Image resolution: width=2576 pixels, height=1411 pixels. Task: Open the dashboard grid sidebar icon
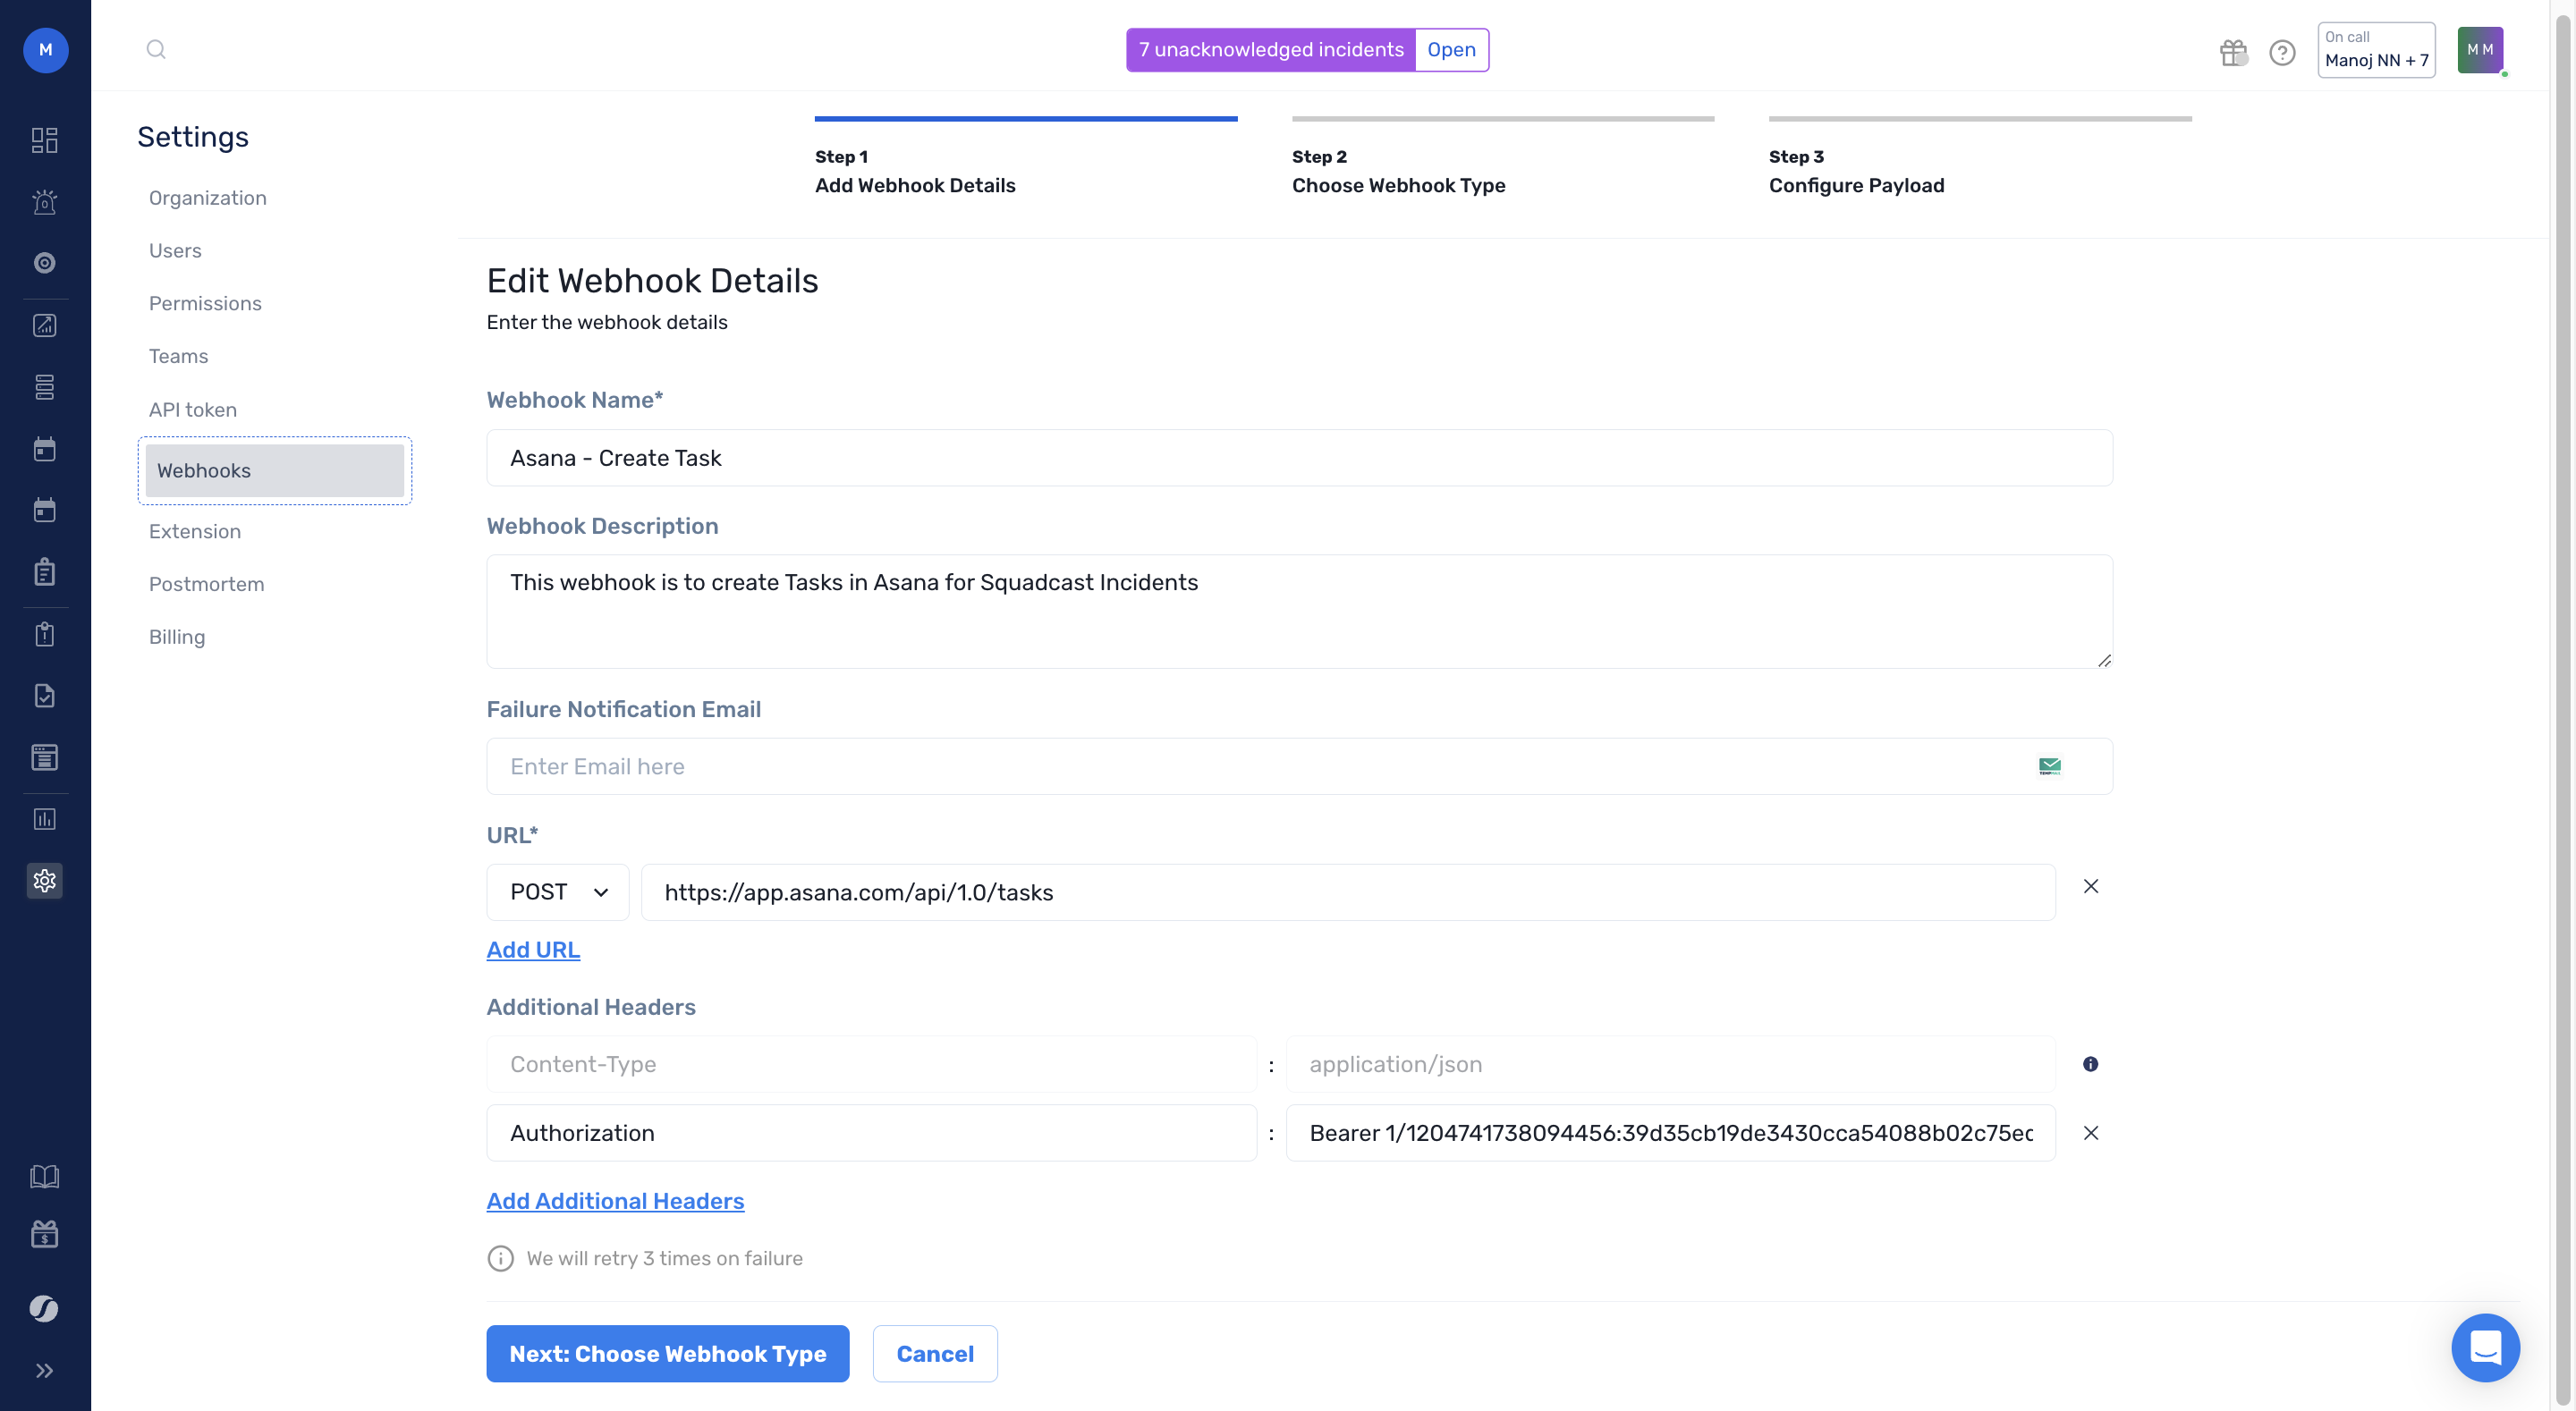click(x=45, y=140)
